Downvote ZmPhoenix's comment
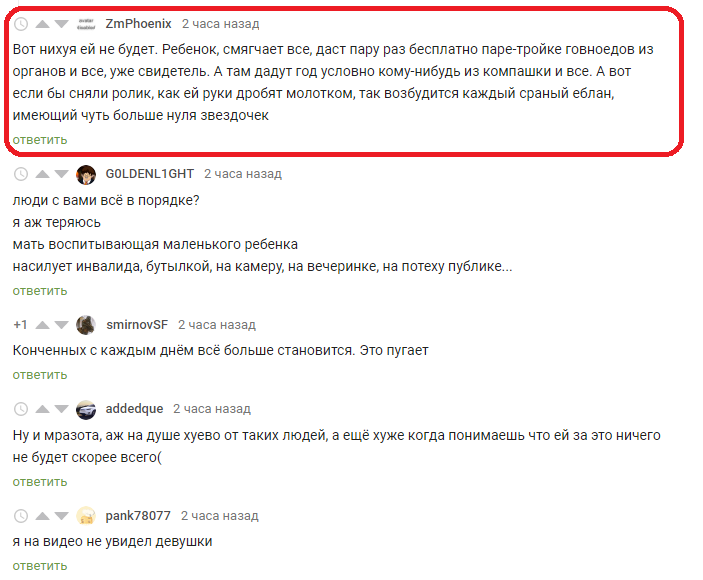 pos(61,24)
